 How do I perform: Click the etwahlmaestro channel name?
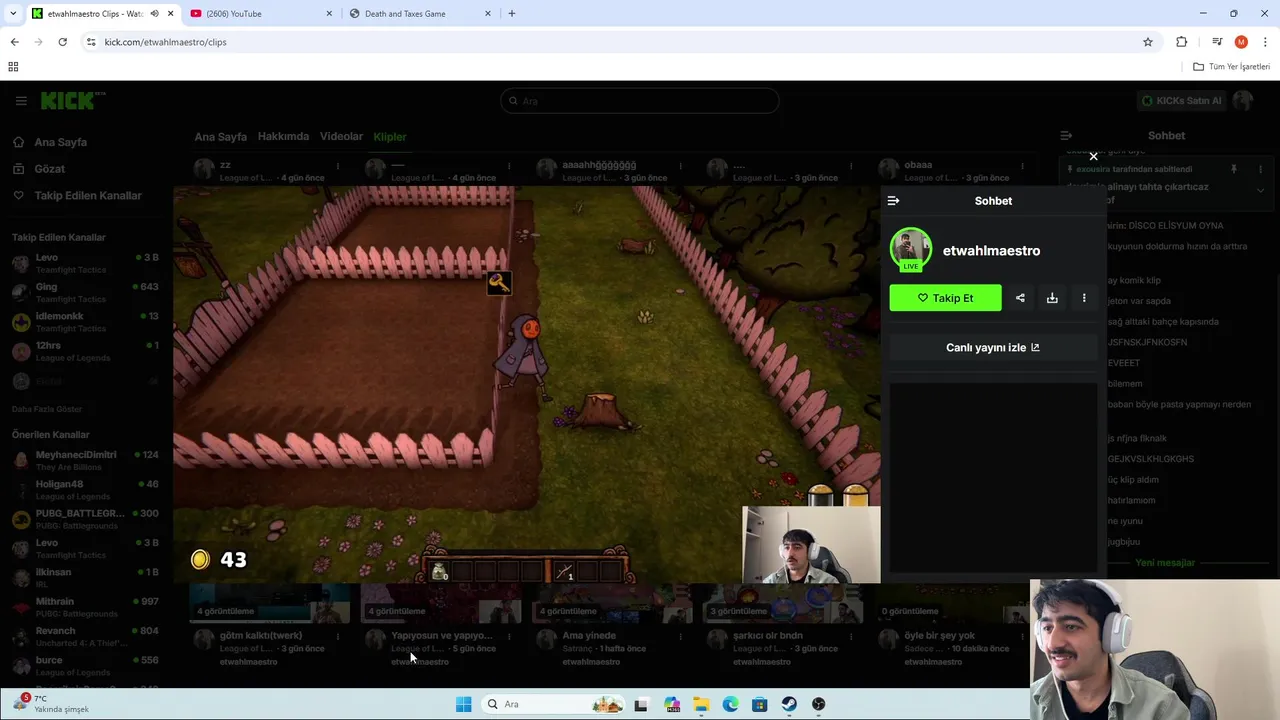click(991, 251)
